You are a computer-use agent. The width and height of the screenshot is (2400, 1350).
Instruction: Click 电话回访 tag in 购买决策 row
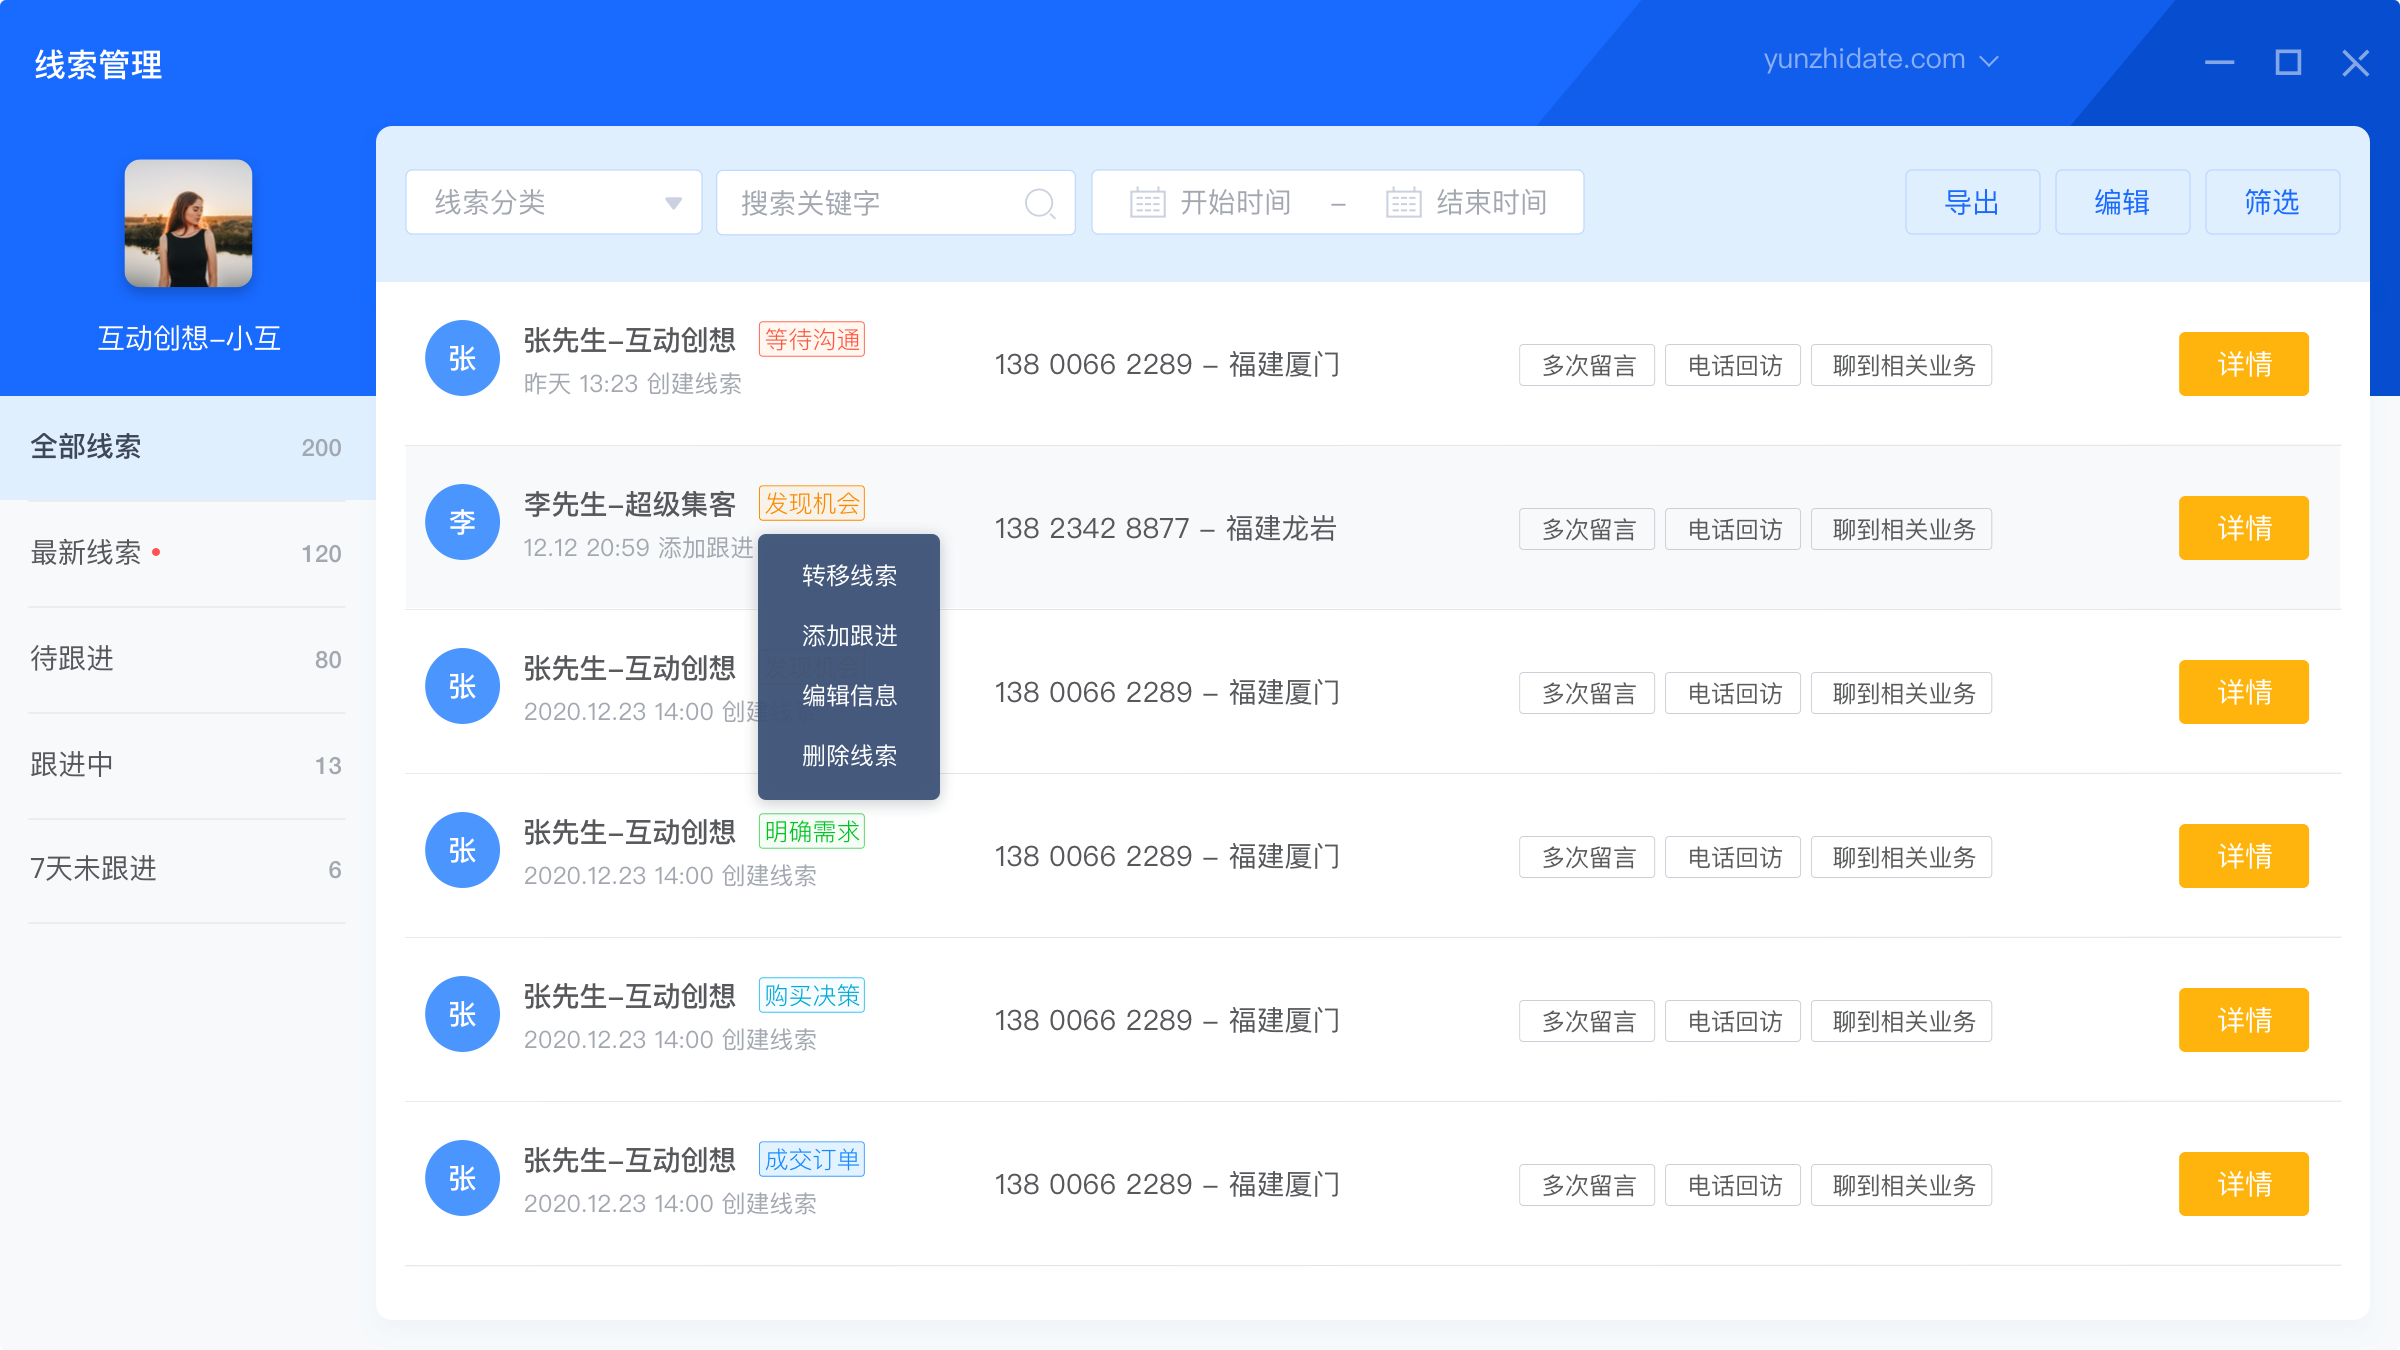1733,1021
